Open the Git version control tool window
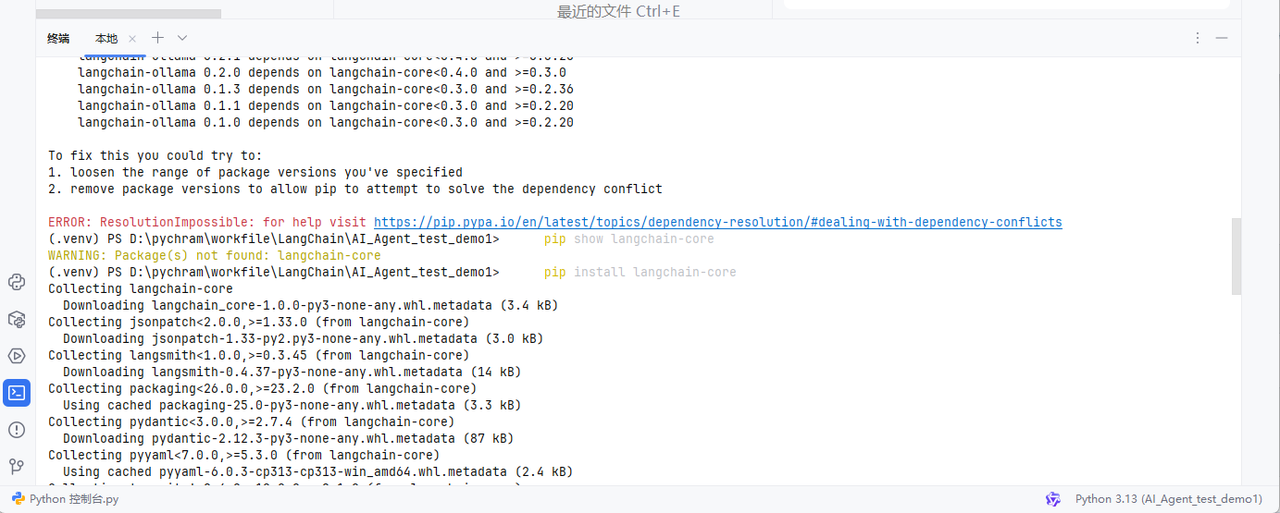1280x513 pixels. pyautogui.click(x=16, y=466)
